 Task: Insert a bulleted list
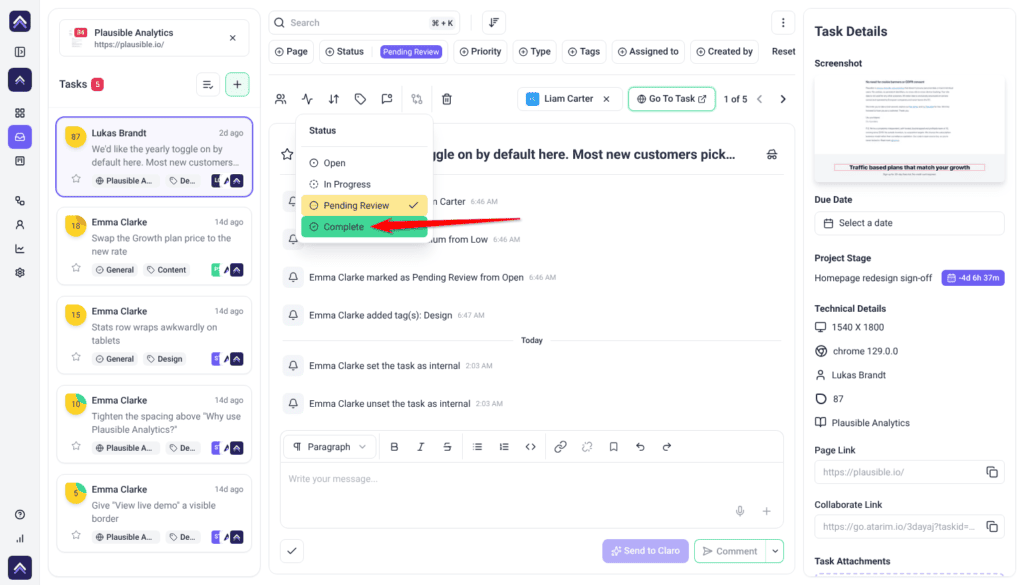tap(477, 447)
